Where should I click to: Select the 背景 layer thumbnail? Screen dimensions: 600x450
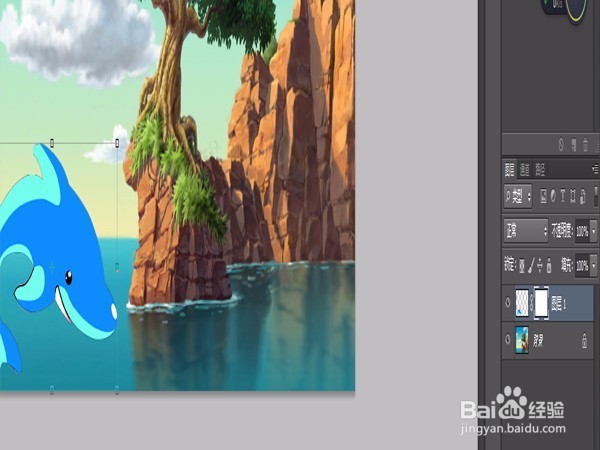pyautogui.click(x=522, y=339)
